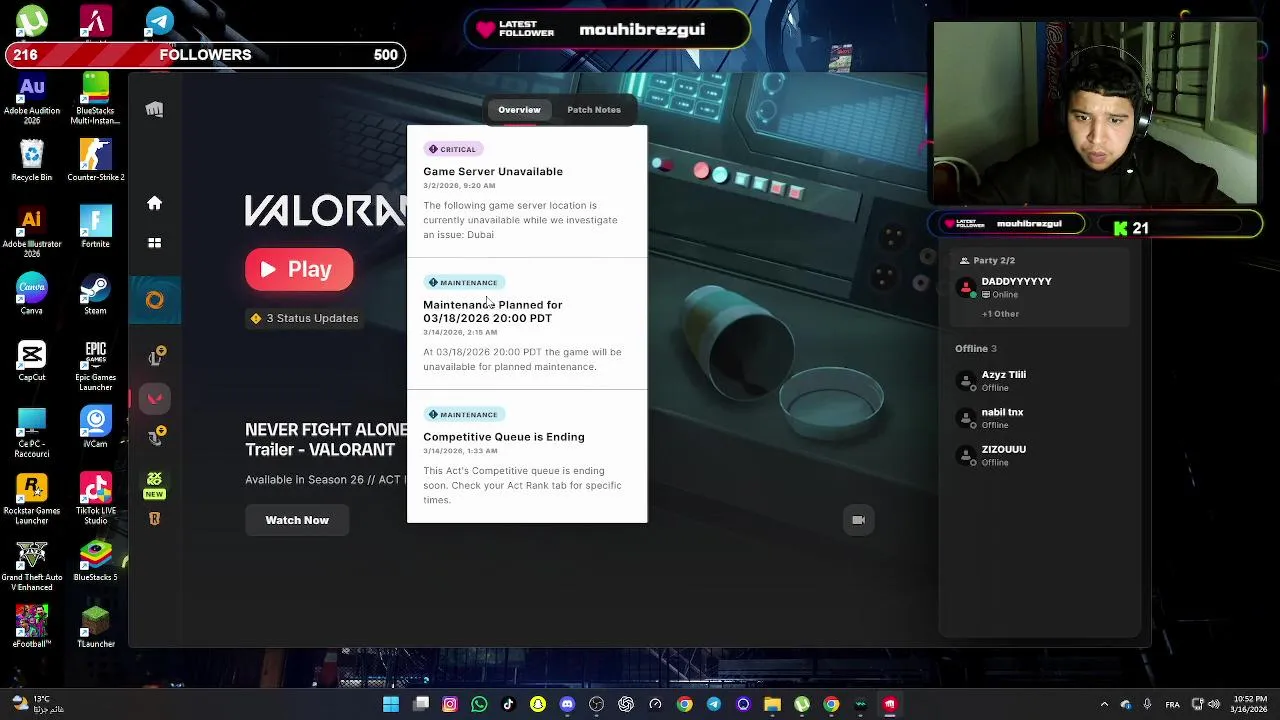Open the Recycle Bin desktop icon

click(x=32, y=160)
